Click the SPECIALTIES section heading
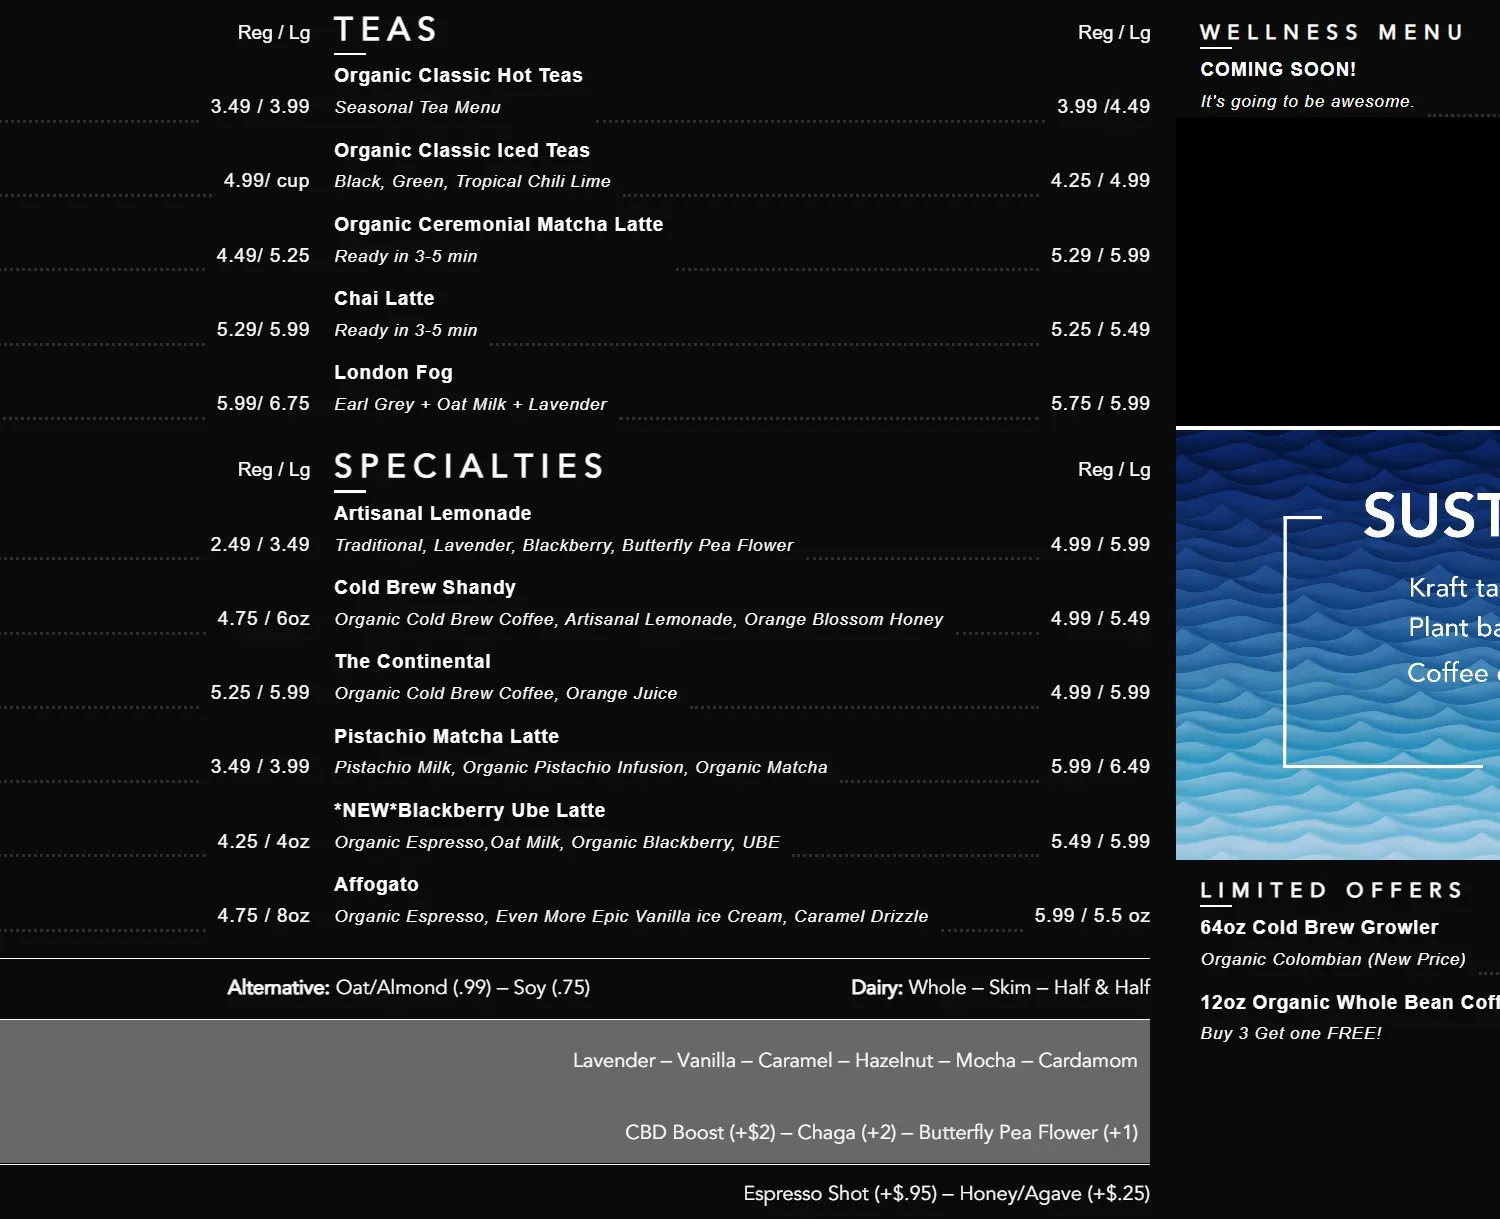This screenshot has width=1500, height=1219. point(469,466)
